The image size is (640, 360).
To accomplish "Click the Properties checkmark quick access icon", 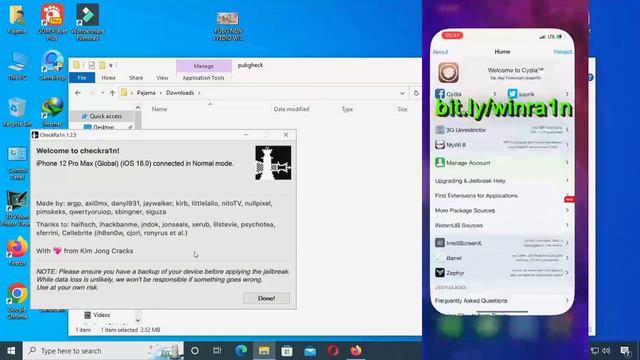I will pos(91,65).
